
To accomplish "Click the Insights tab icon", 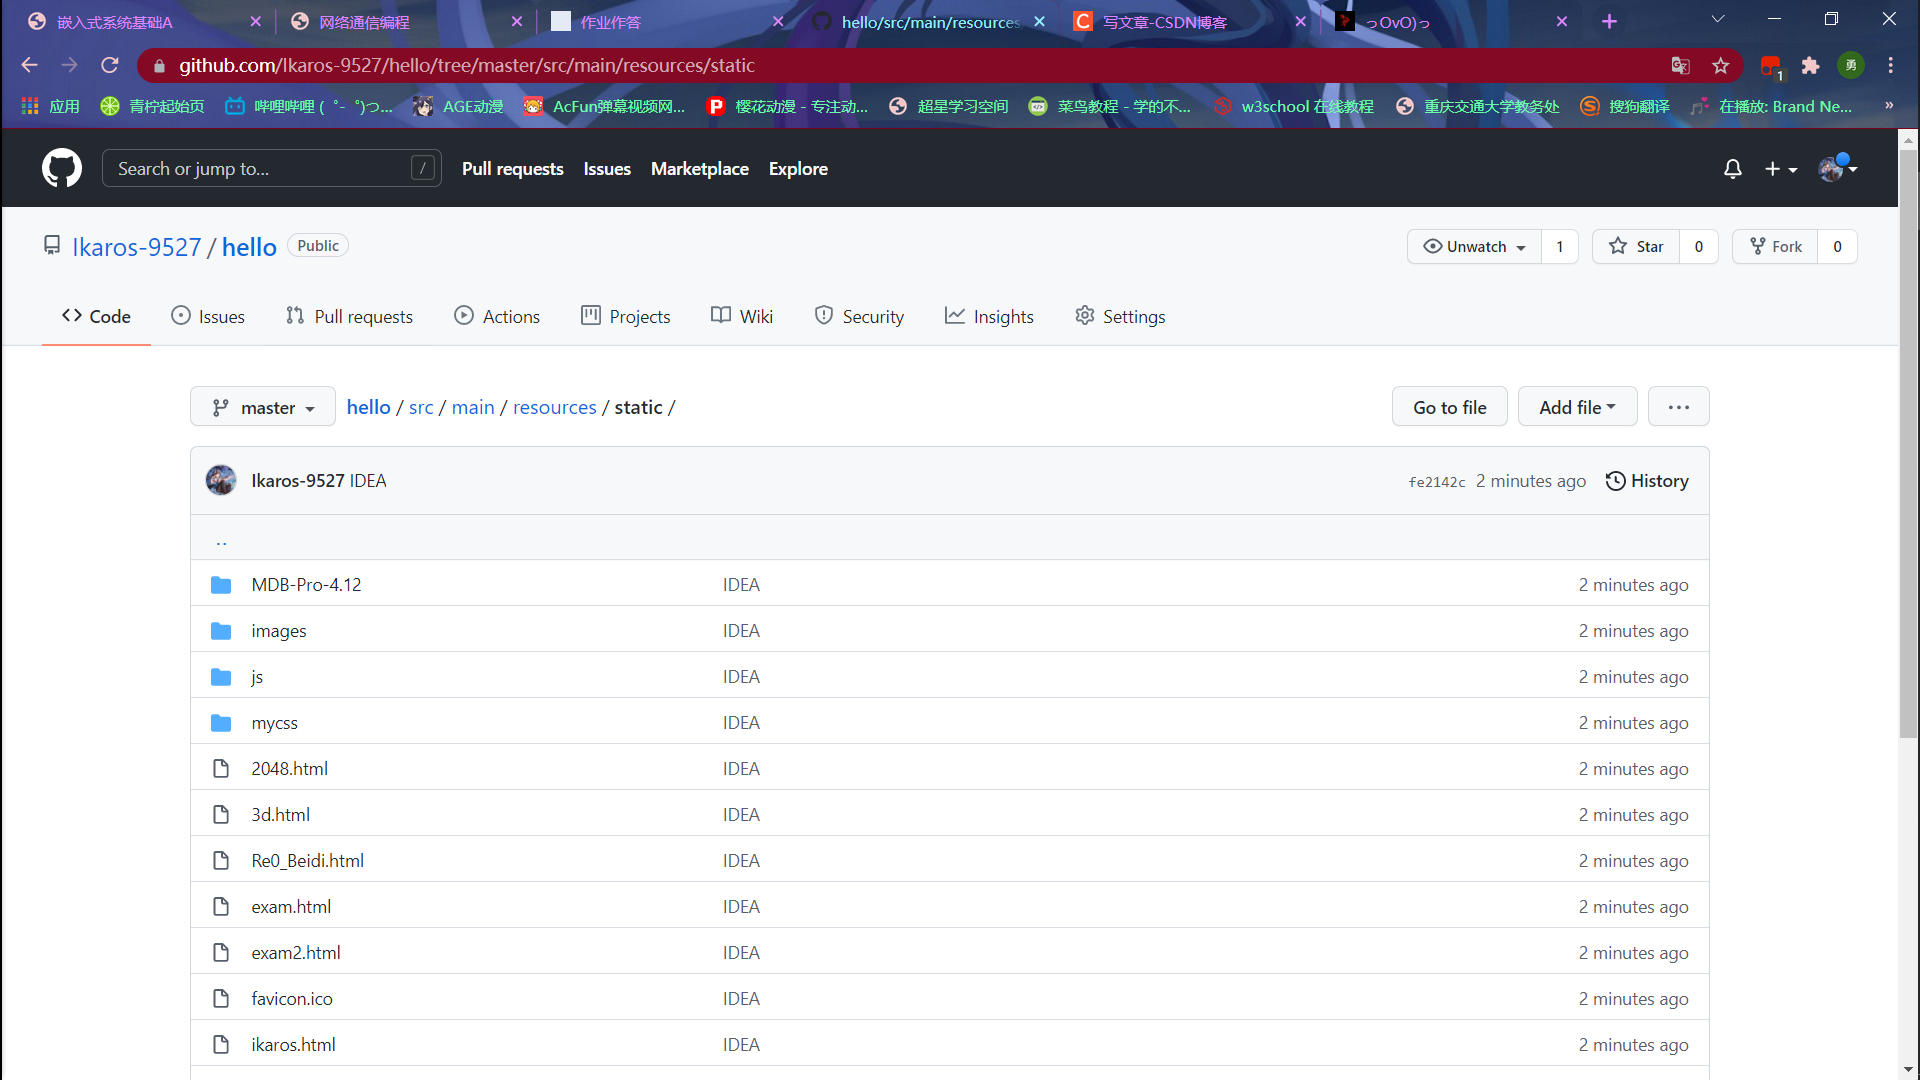I will (x=951, y=316).
